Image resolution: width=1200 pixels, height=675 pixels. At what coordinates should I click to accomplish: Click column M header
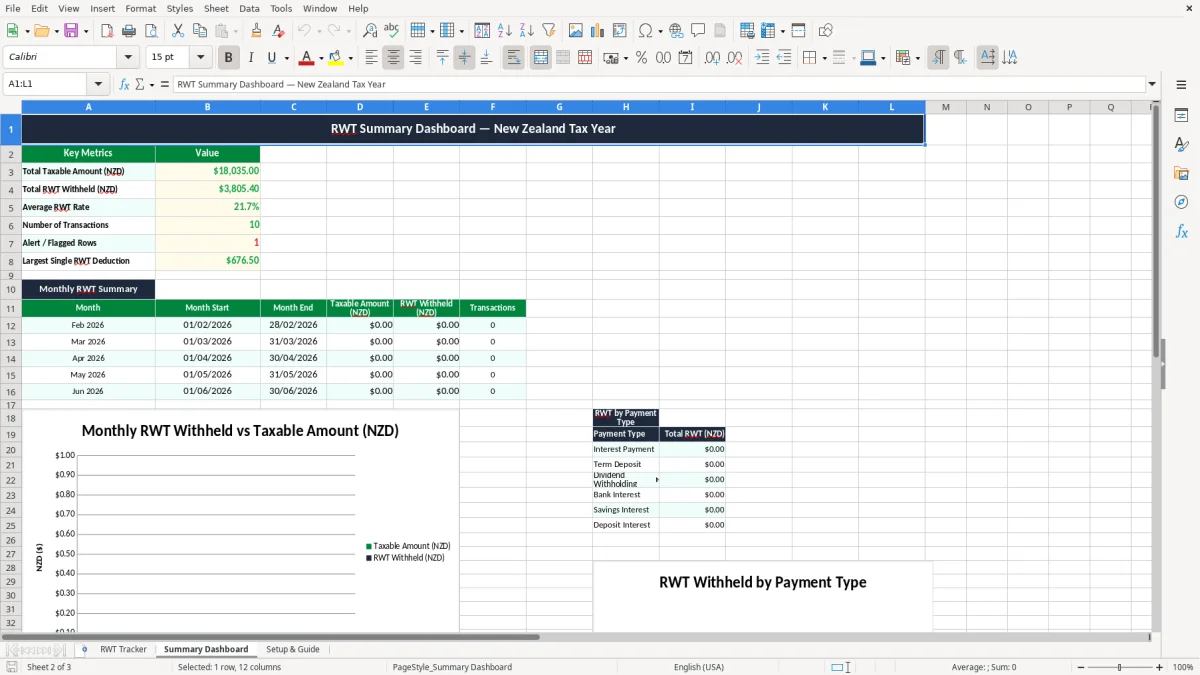click(945, 107)
